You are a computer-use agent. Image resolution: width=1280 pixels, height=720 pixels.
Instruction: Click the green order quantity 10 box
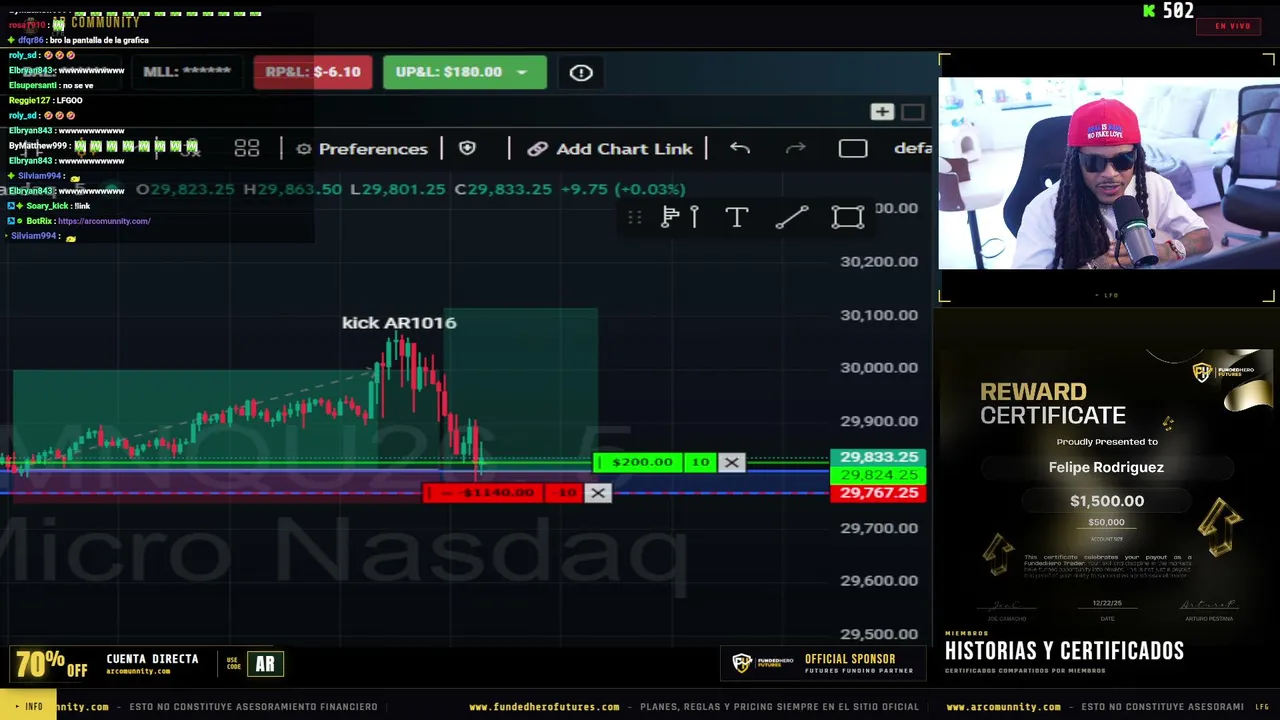701,462
